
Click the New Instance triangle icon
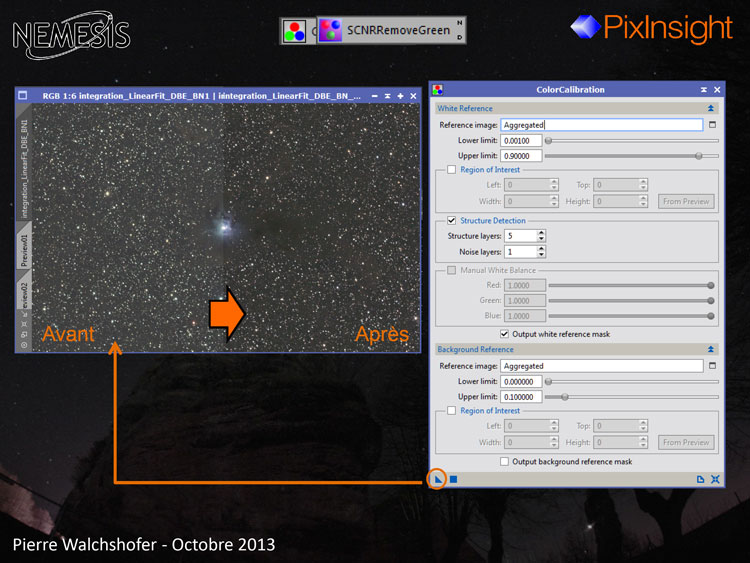tap(438, 479)
